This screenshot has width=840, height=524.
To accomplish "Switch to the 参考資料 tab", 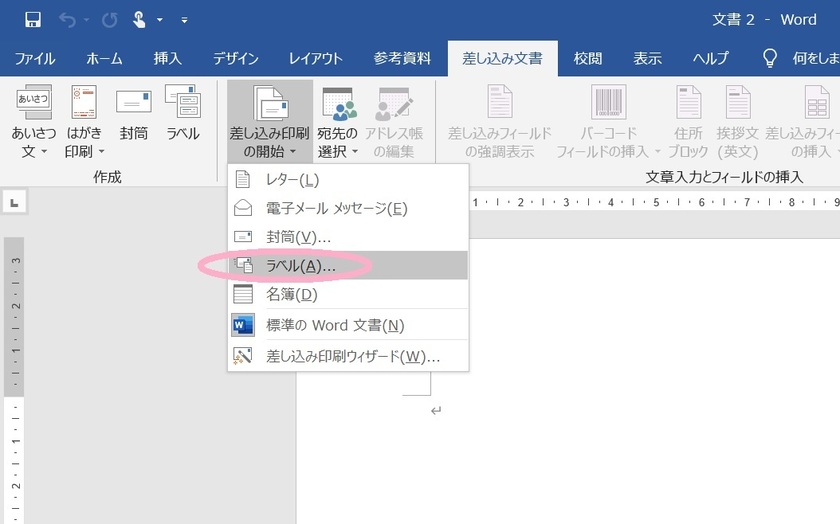I will [402, 58].
